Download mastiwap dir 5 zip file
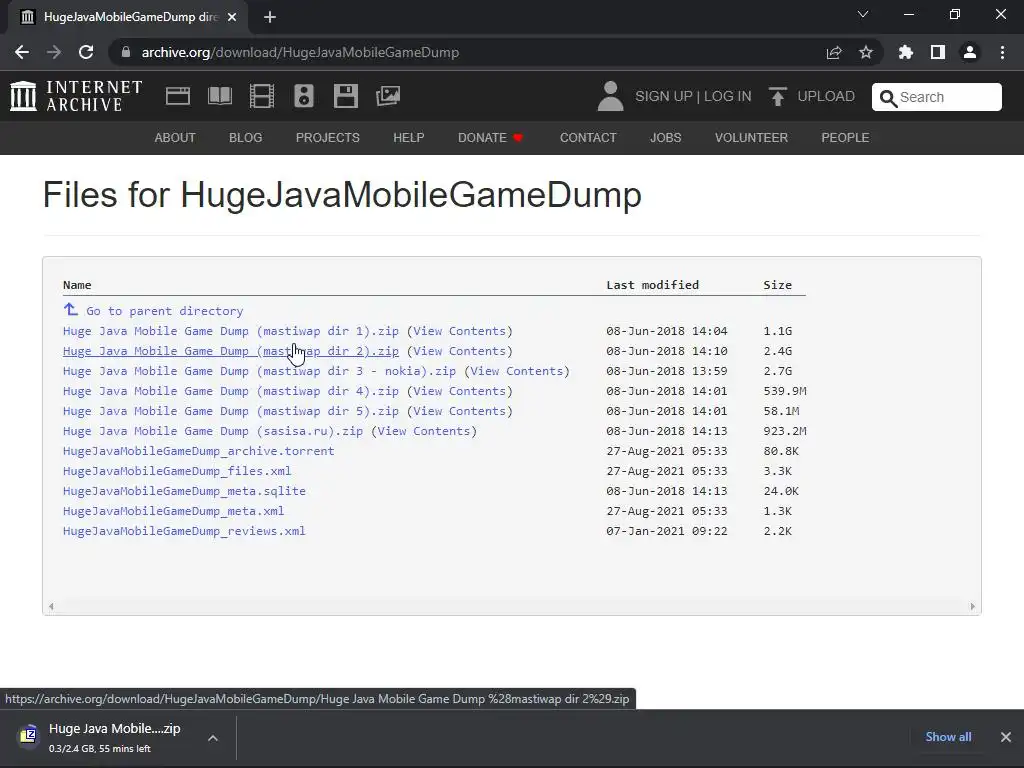The width and height of the screenshot is (1024, 768). (x=231, y=411)
